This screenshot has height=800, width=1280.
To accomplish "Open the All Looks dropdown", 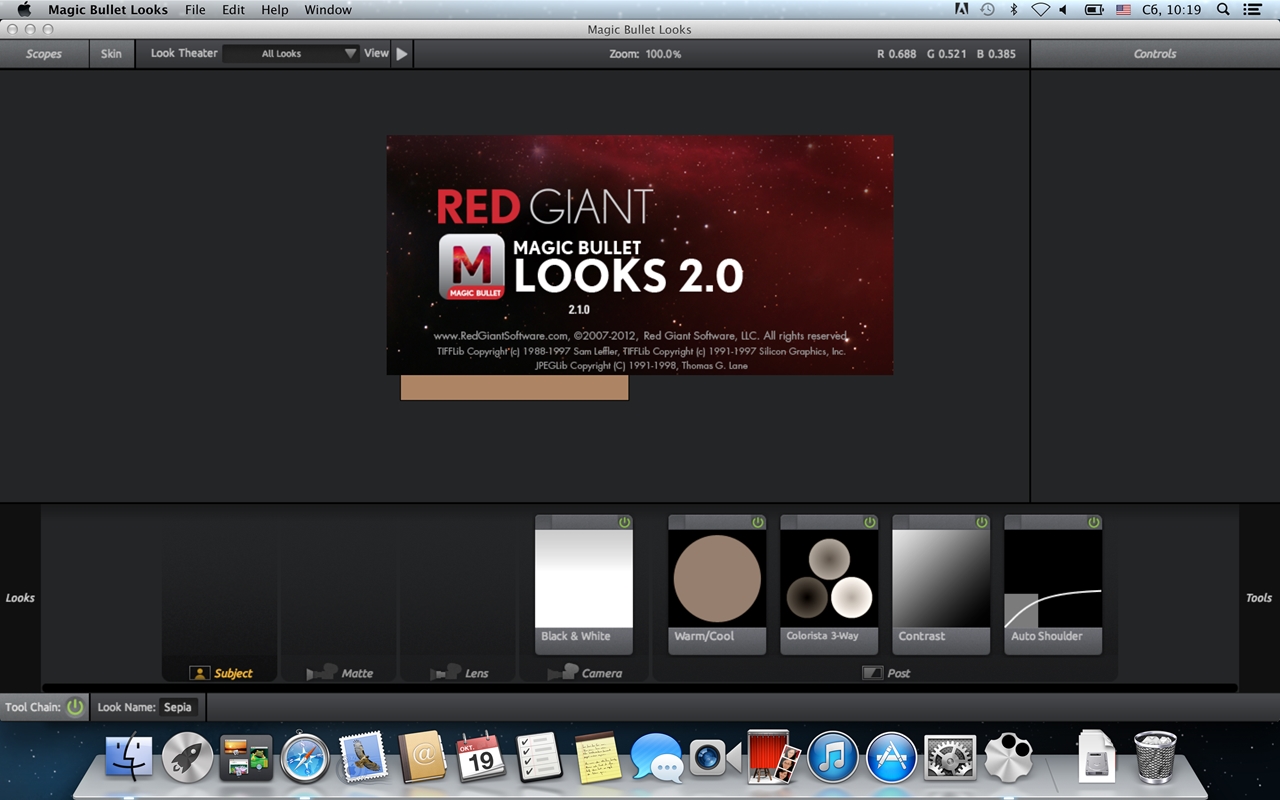I will [292, 54].
